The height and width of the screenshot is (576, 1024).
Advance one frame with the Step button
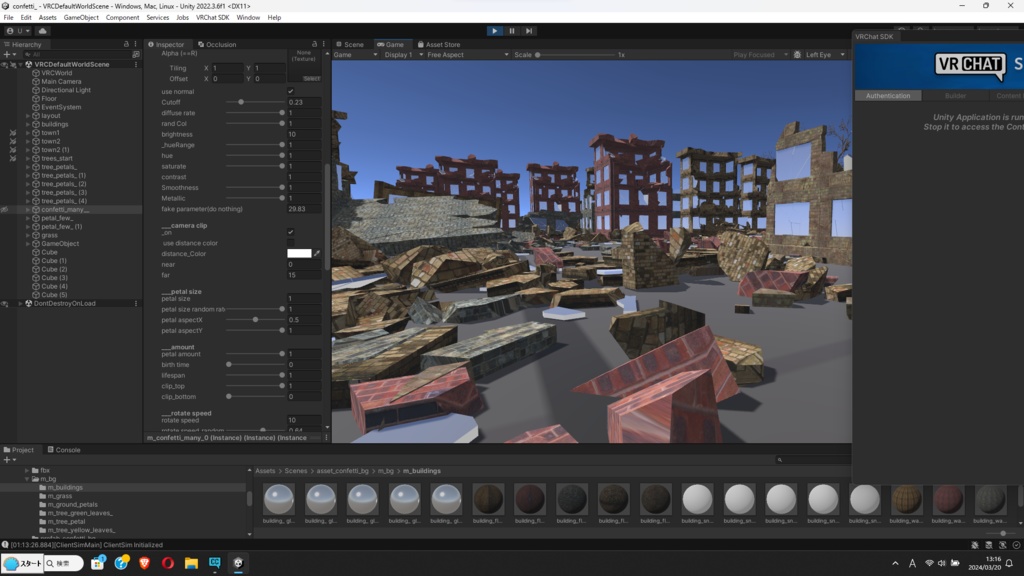(529, 31)
